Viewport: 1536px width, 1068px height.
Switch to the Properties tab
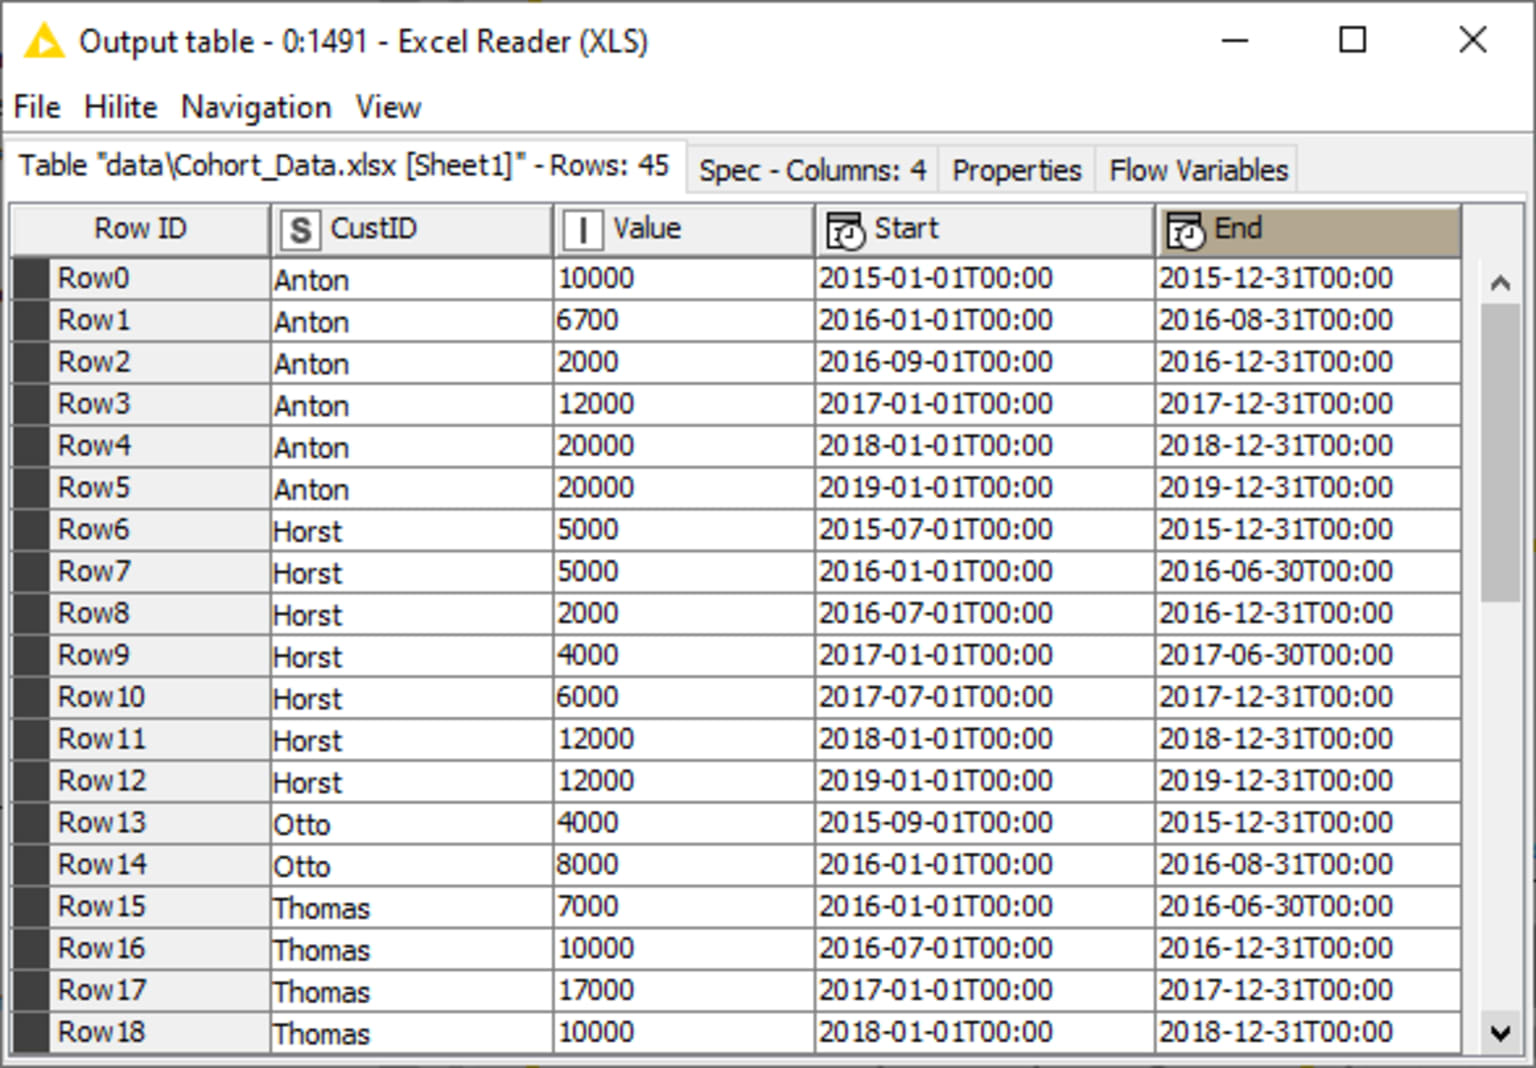pos(1016,170)
